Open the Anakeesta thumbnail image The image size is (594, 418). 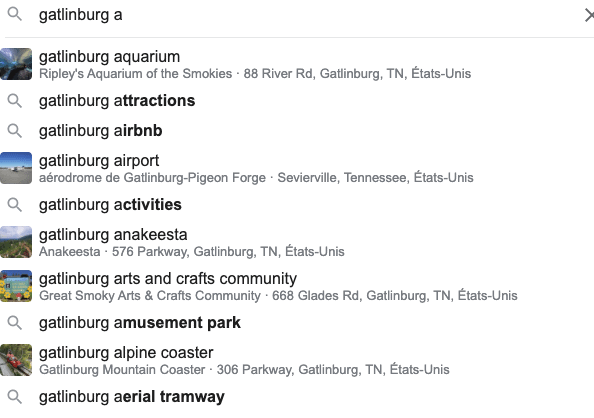16,242
